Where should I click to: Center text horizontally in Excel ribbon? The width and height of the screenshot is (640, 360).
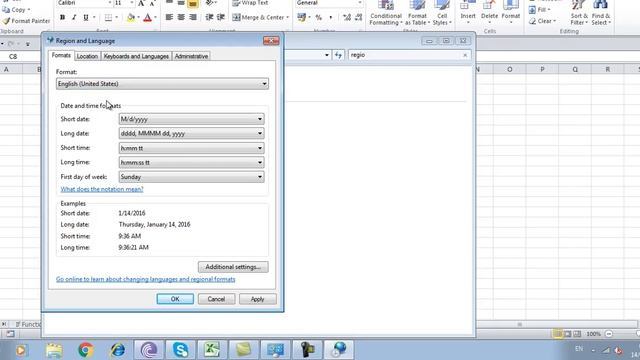pyautogui.click(x=181, y=17)
